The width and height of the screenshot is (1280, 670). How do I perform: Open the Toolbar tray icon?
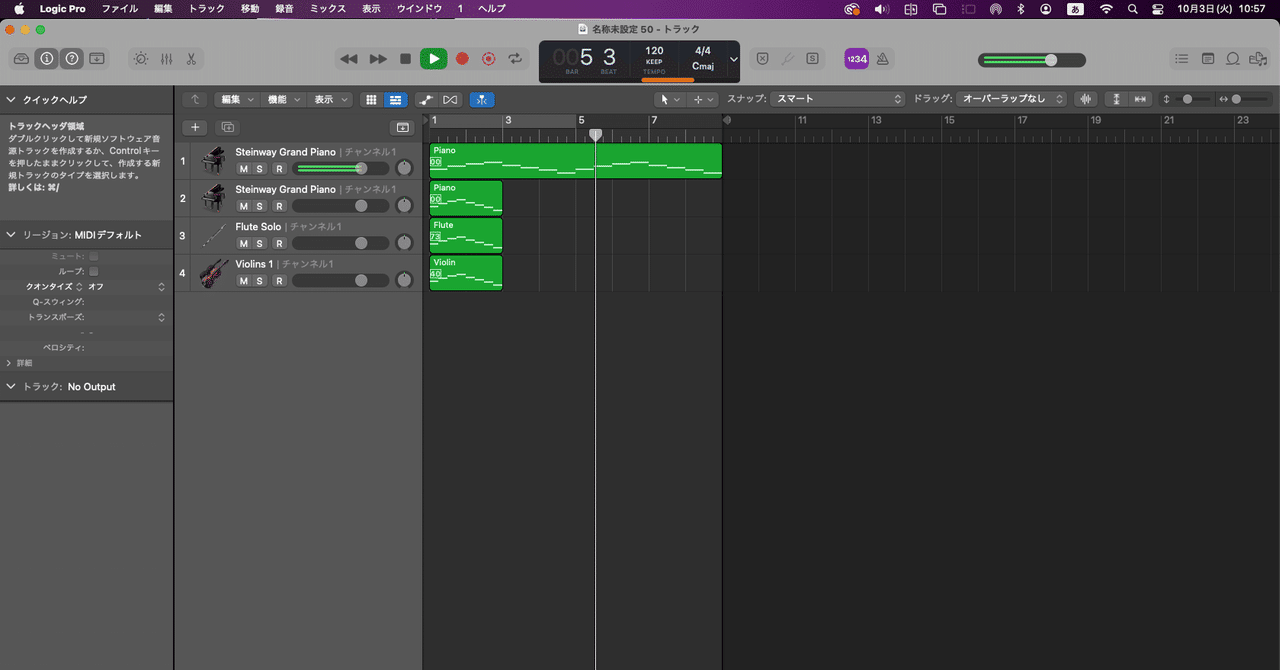click(x=97, y=59)
